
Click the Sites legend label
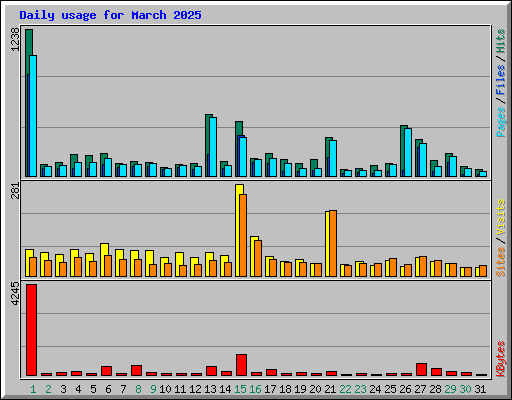(x=501, y=262)
